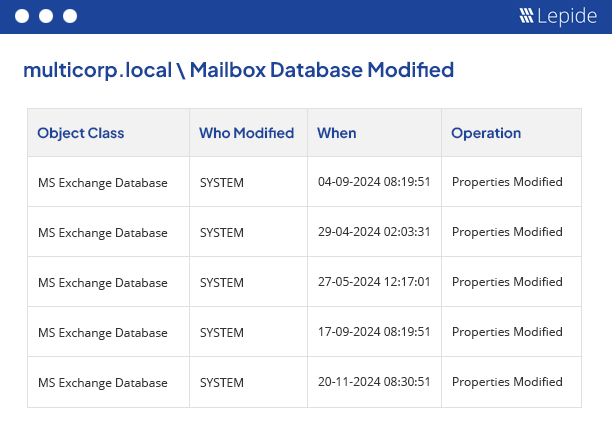612x430 pixels.
Task: Click Properties Modified in 27-05-2024 row
Action: coord(507,282)
